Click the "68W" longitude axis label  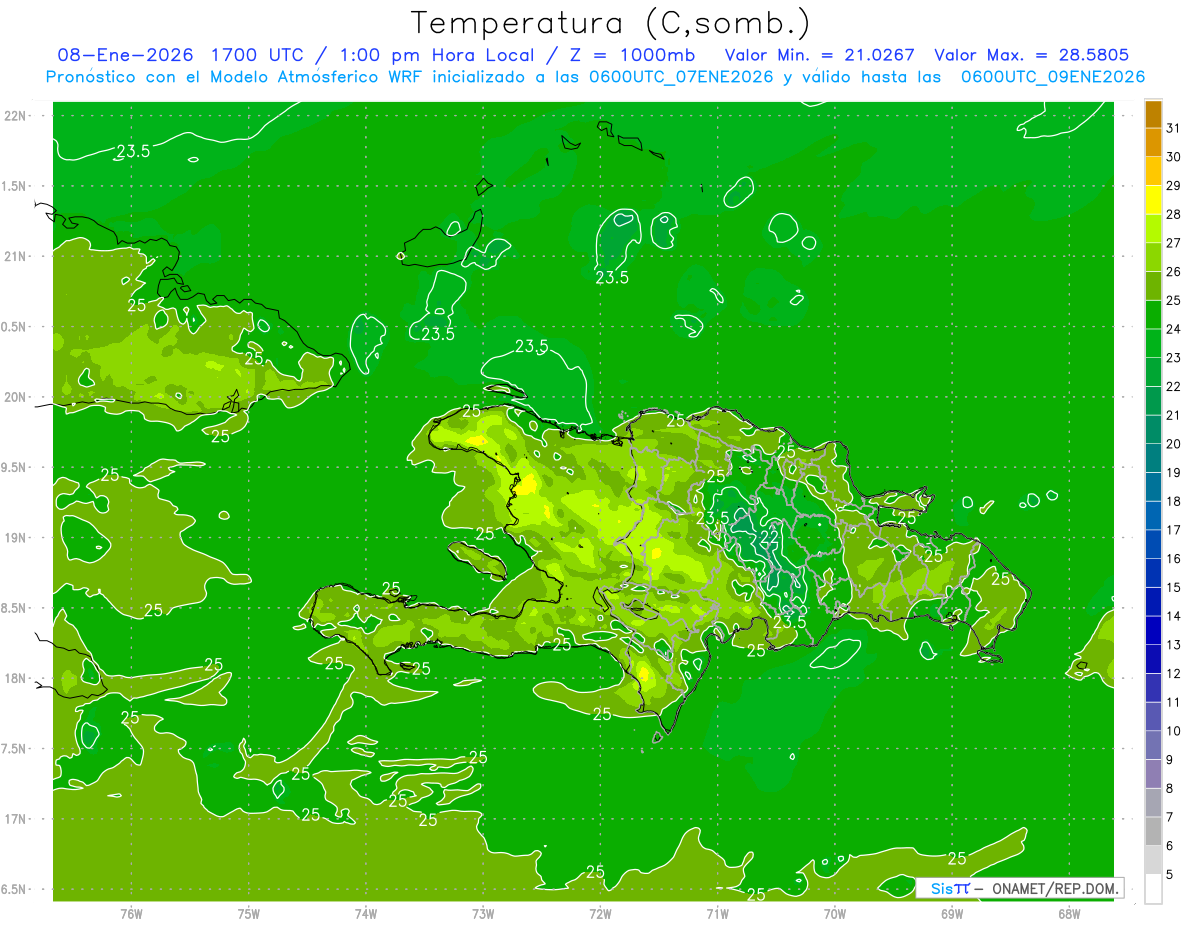click(x=1069, y=913)
